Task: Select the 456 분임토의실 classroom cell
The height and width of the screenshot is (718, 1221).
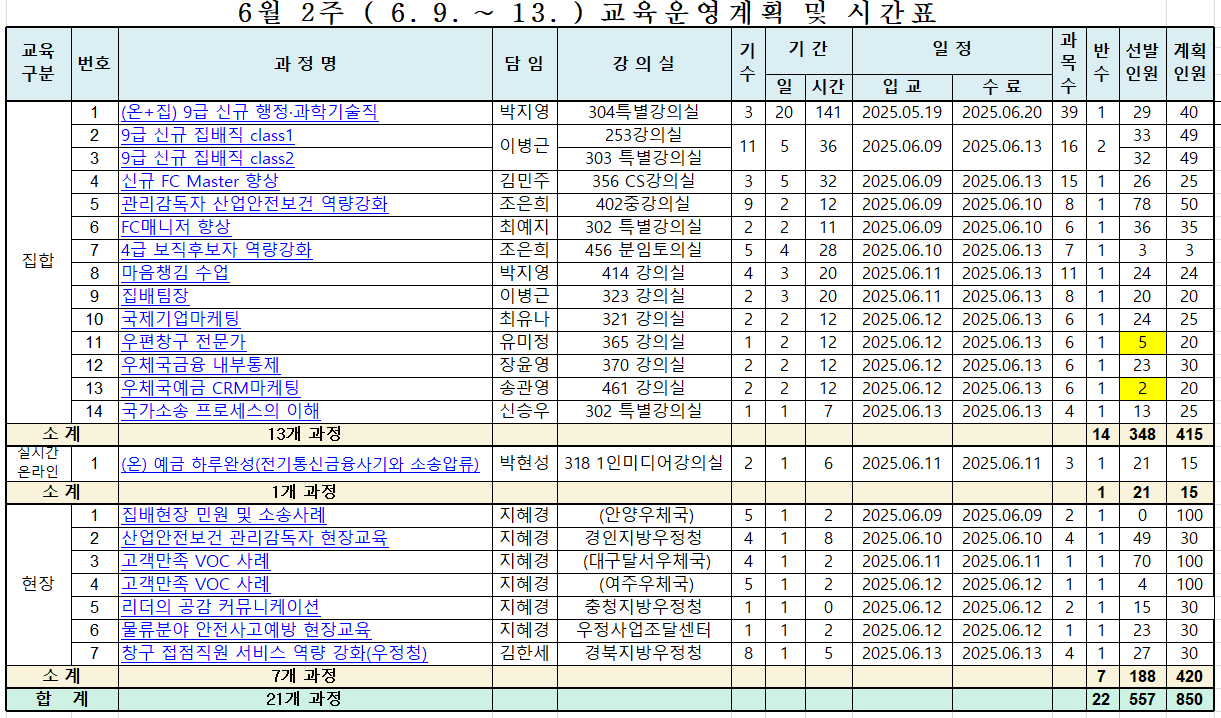Action: point(644,250)
